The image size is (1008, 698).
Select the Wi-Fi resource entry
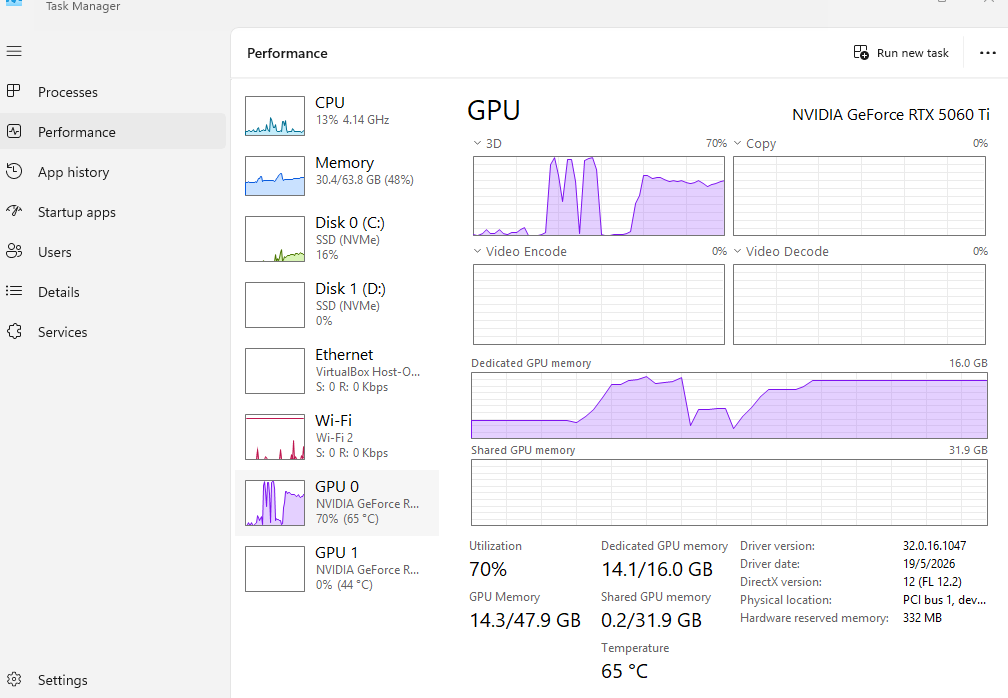point(337,436)
